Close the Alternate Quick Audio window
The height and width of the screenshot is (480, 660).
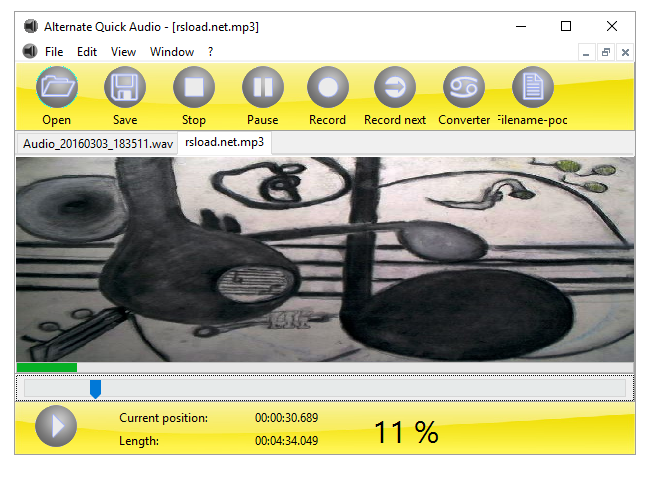click(612, 27)
